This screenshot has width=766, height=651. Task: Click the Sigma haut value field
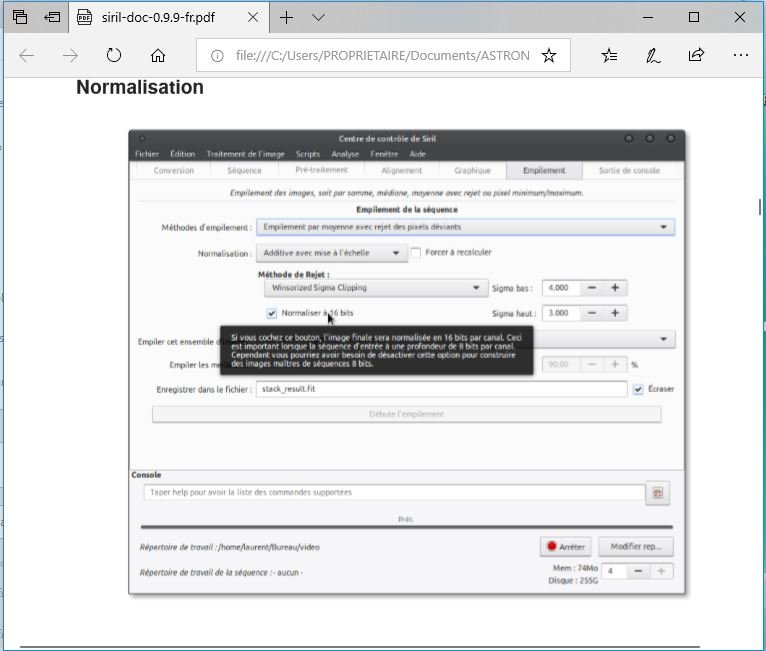(561, 313)
